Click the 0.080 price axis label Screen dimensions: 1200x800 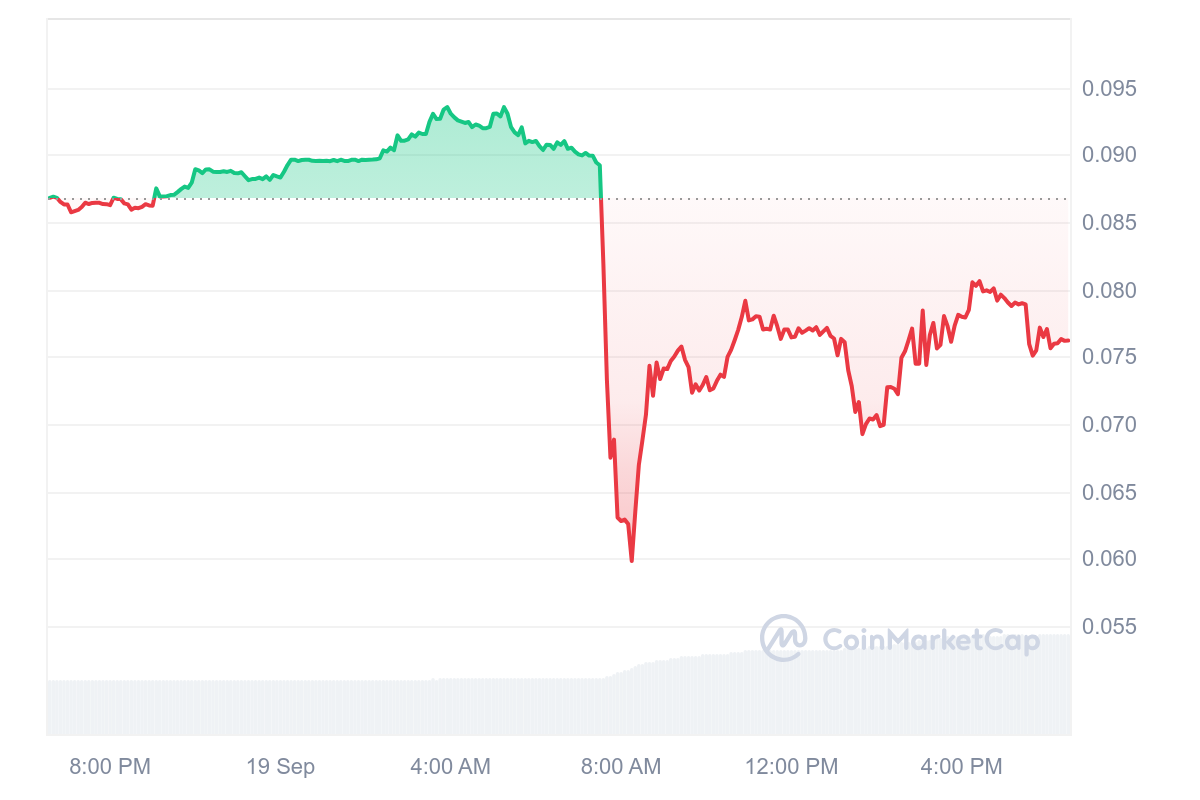pyautogui.click(x=1109, y=291)
